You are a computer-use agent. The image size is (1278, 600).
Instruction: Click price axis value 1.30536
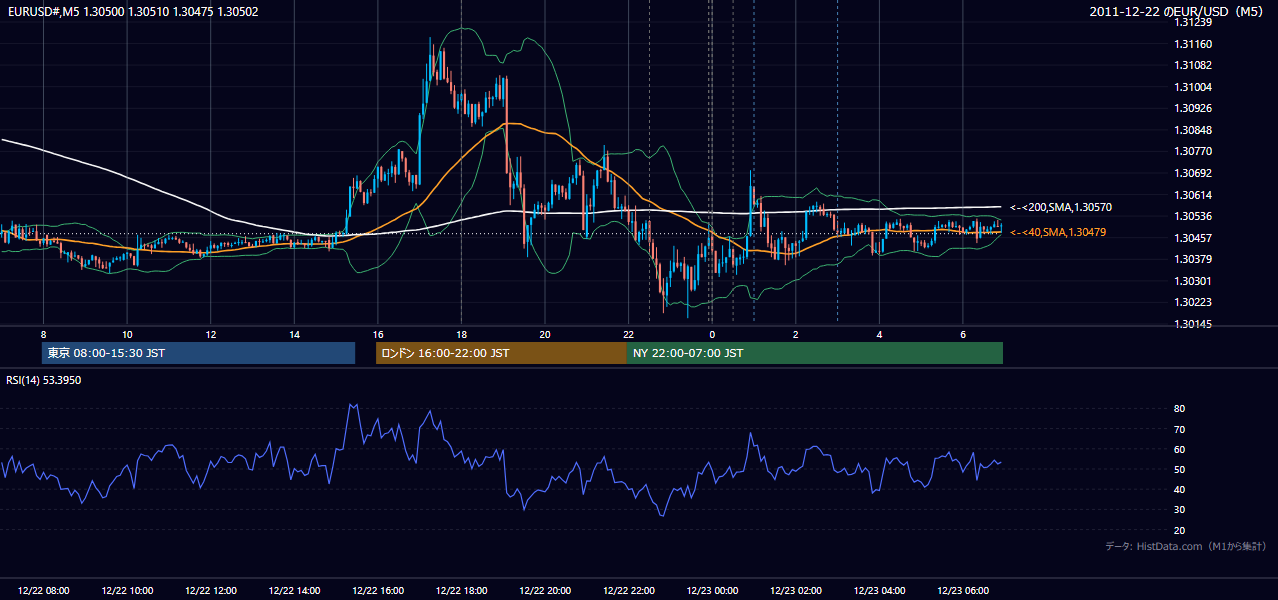[1193, 216]
